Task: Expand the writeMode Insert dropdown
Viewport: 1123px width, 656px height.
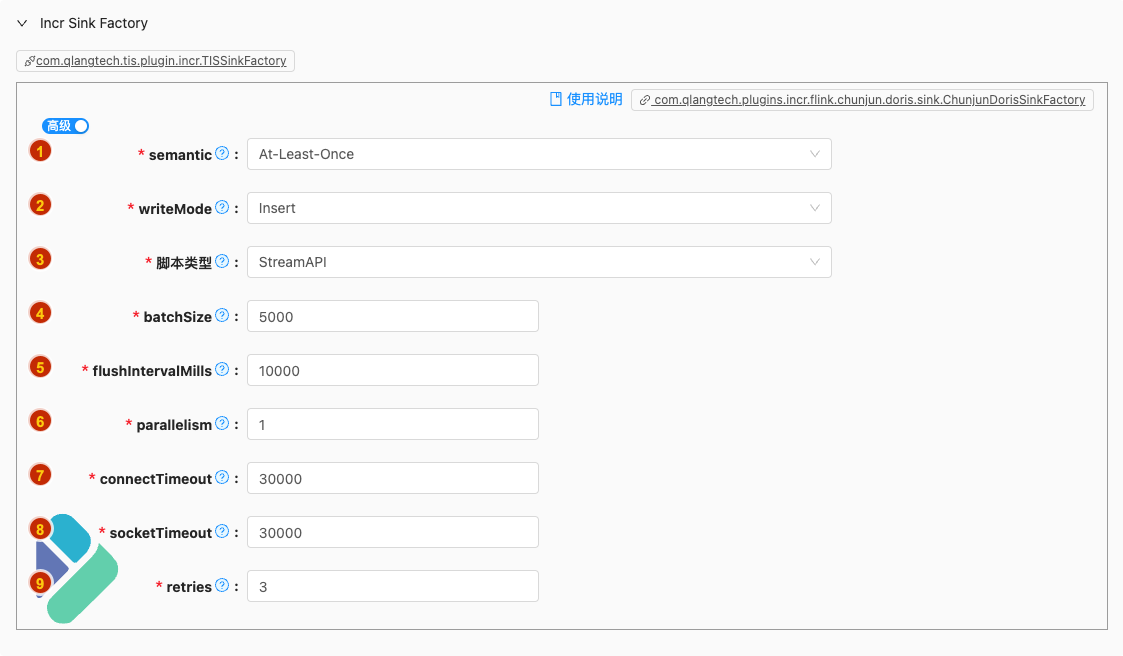Action: pyautogui.click(x=539, y=208)
